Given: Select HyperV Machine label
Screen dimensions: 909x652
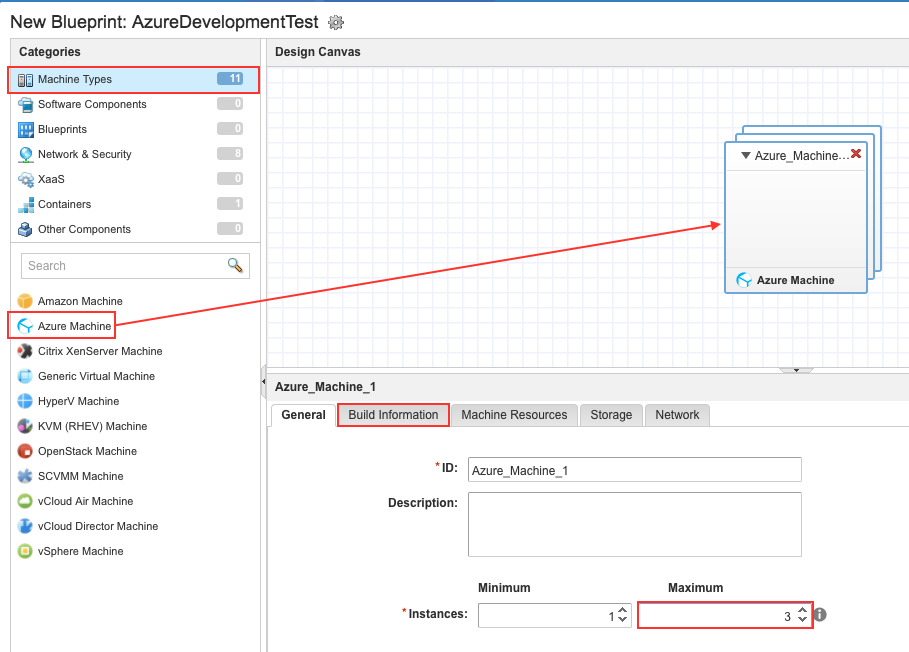Looking at the screenshot, I should pos(79,401).
